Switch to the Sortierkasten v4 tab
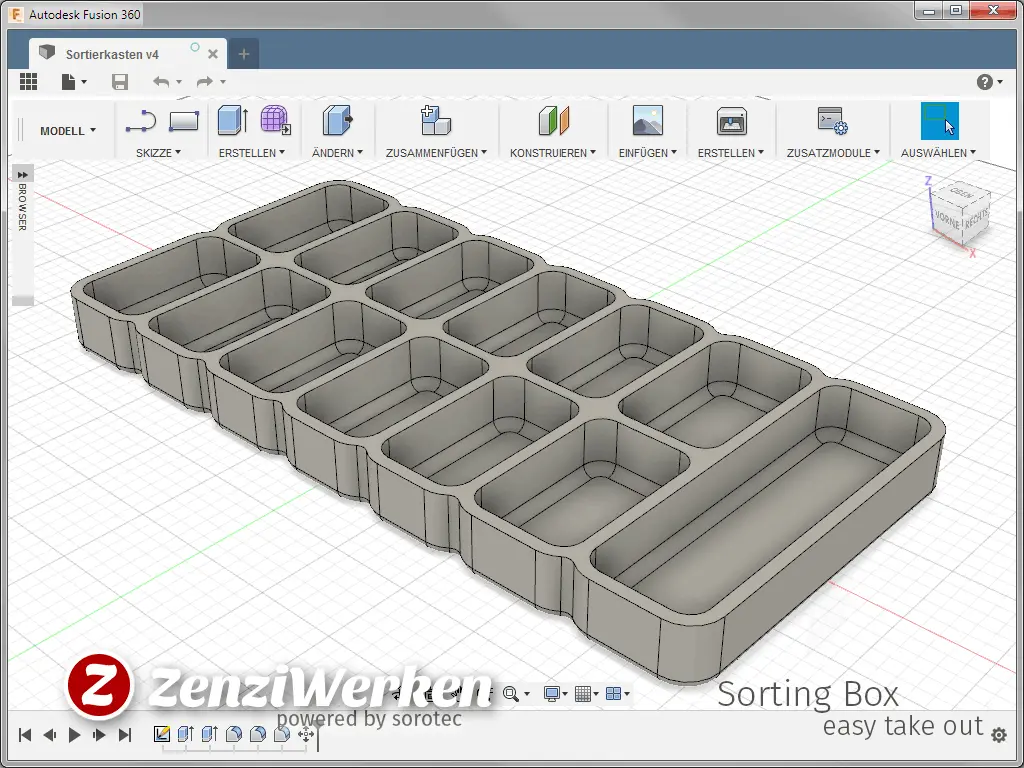The height and width of the screenshot is (768, 1024). pos(112,55)
